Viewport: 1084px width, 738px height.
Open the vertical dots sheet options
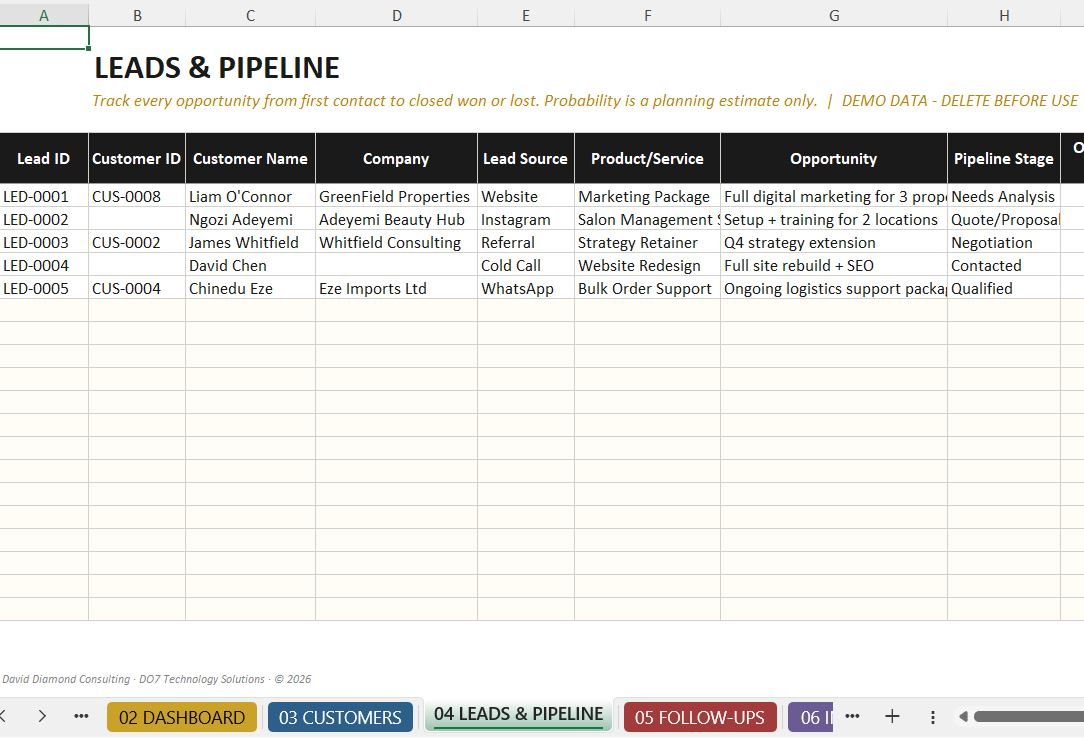click(933, 717)
